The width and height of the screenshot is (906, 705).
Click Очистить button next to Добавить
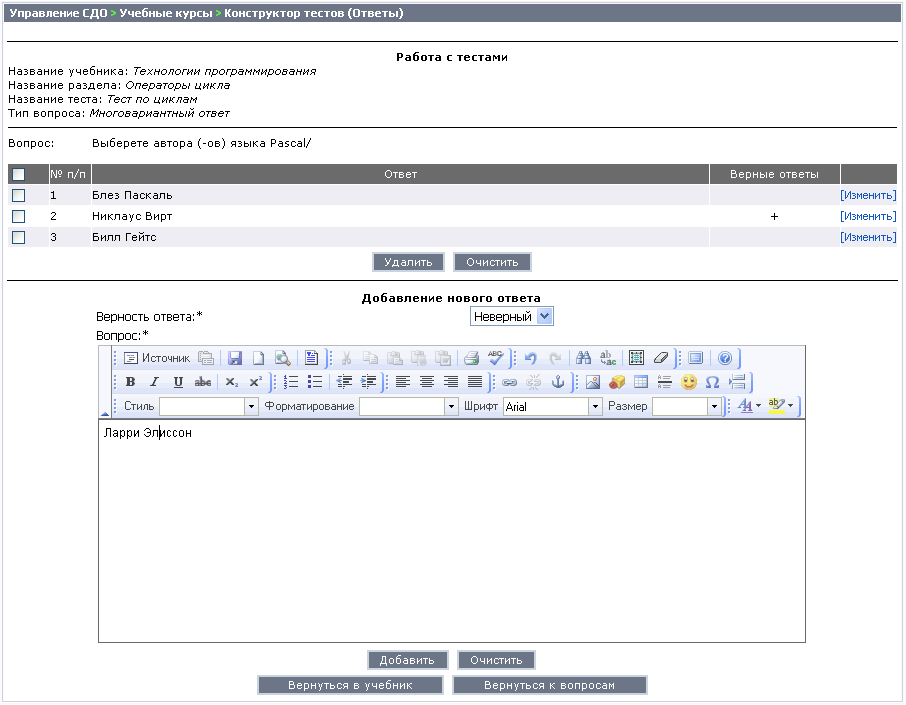(496, 660)
